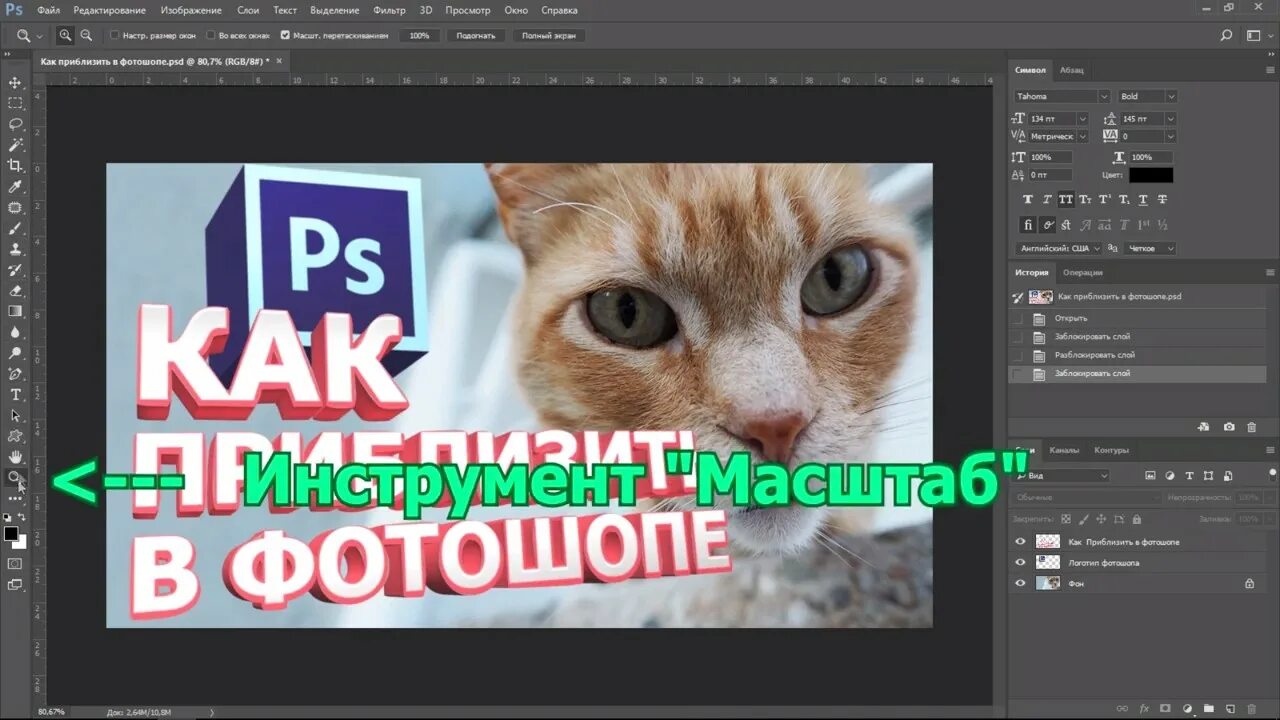Open layer filter 'Вид' dropdown
Viewport: 1280px width, 720px height.
[x=1062, y=475]
